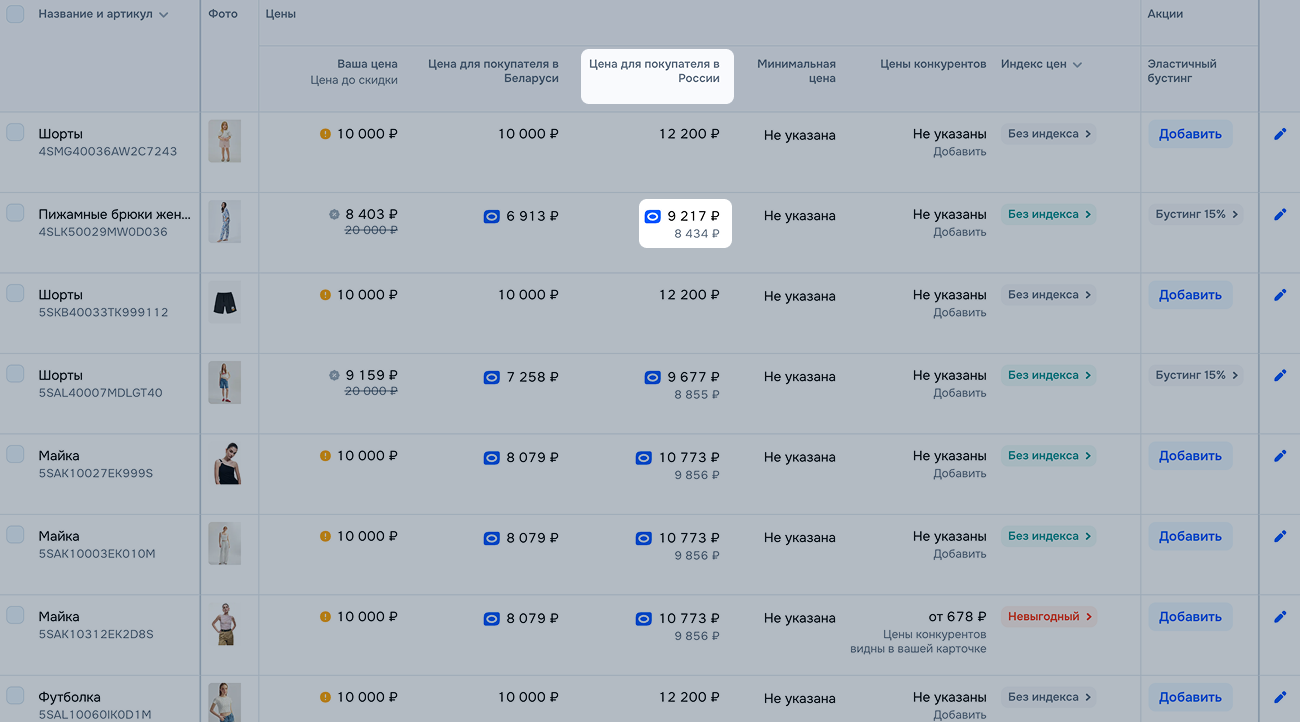Click edit pencil for Майка 5SAK10312EK2D8S
Image resolution: width=1300 pixels, height=722 pixels.
[x=1279, y=617]
